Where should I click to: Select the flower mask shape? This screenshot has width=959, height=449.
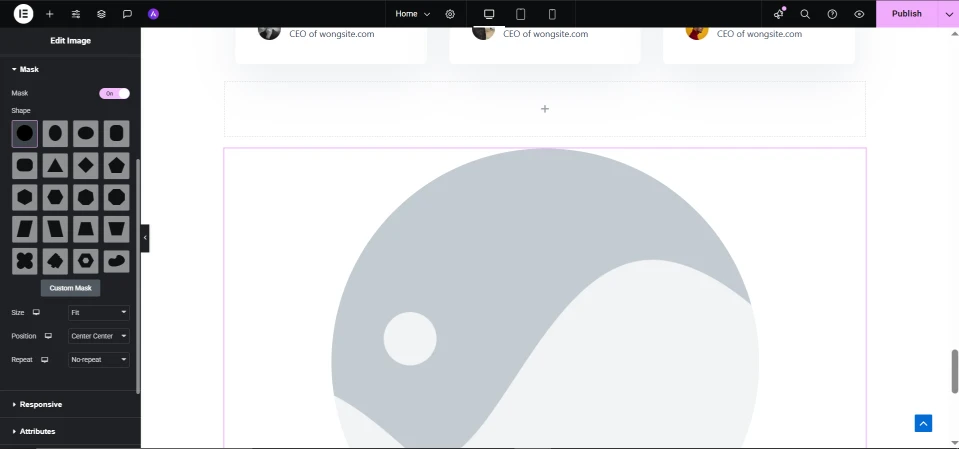tap(24, 261)
